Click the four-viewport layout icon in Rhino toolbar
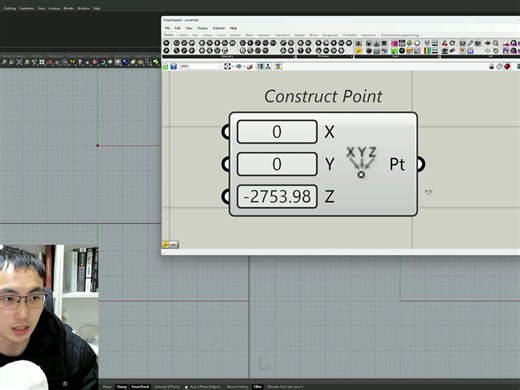 click(42, 62)
